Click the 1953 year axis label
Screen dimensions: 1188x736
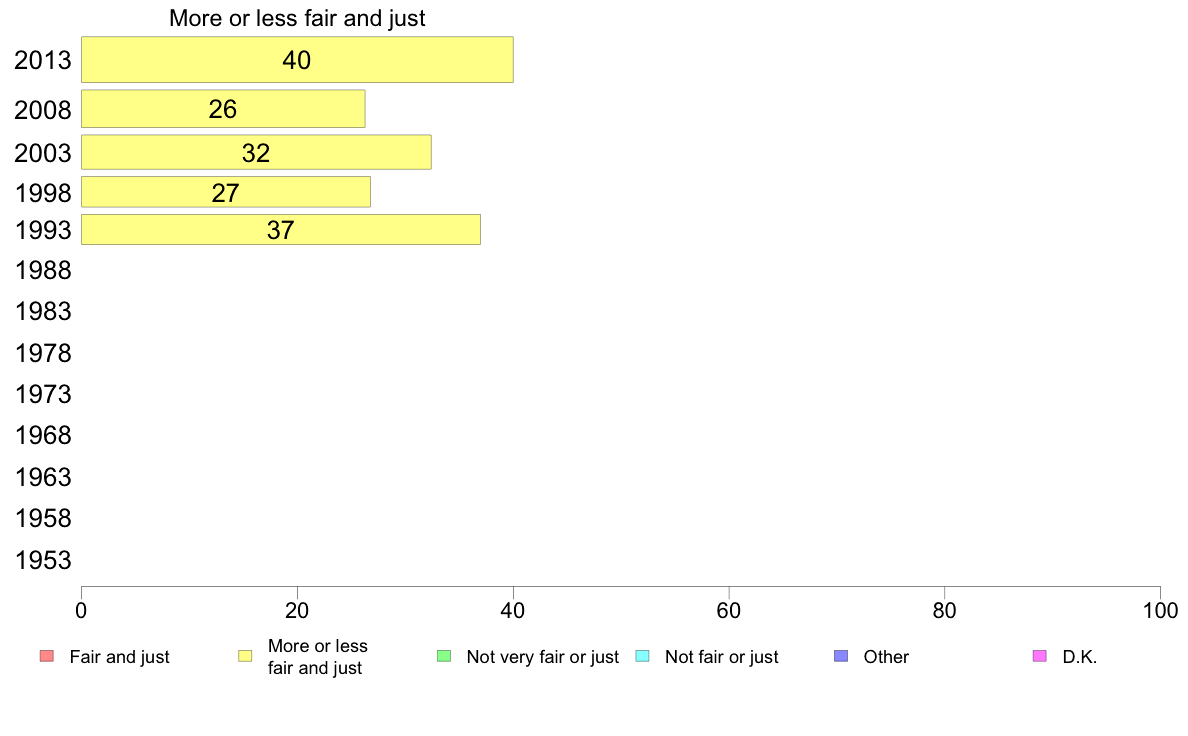click(x=43, y=561)
